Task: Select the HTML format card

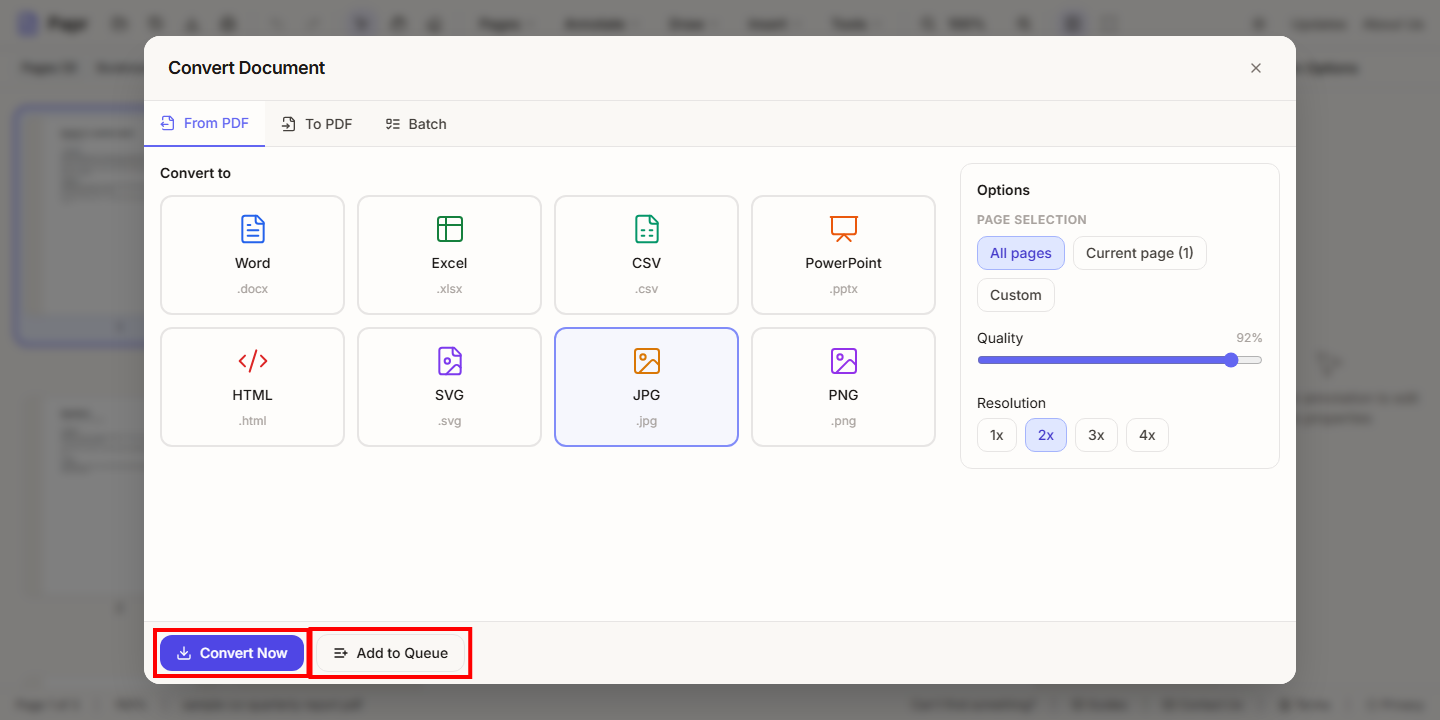Action: click(x=252, y=387)
